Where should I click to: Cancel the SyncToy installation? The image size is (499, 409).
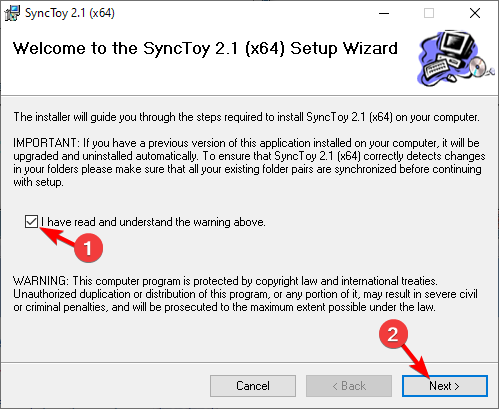[253, 386]
